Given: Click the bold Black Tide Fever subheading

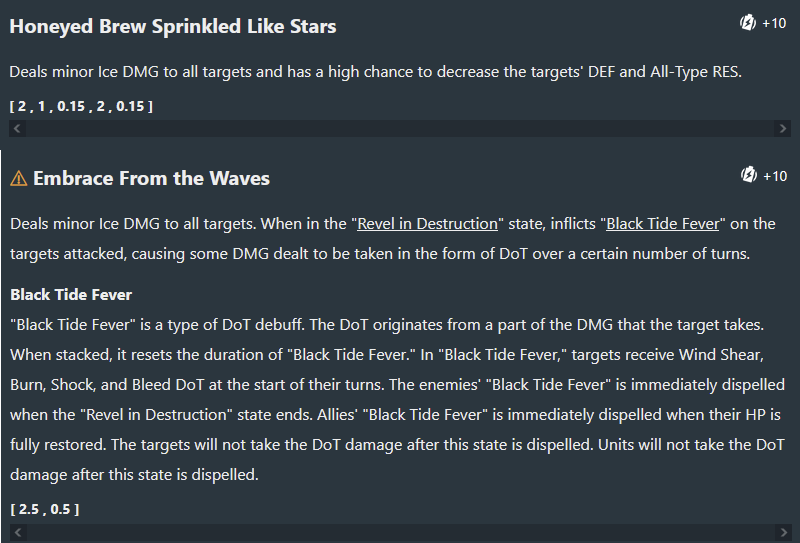Looking at the screenshot, I should click(71, 295).
